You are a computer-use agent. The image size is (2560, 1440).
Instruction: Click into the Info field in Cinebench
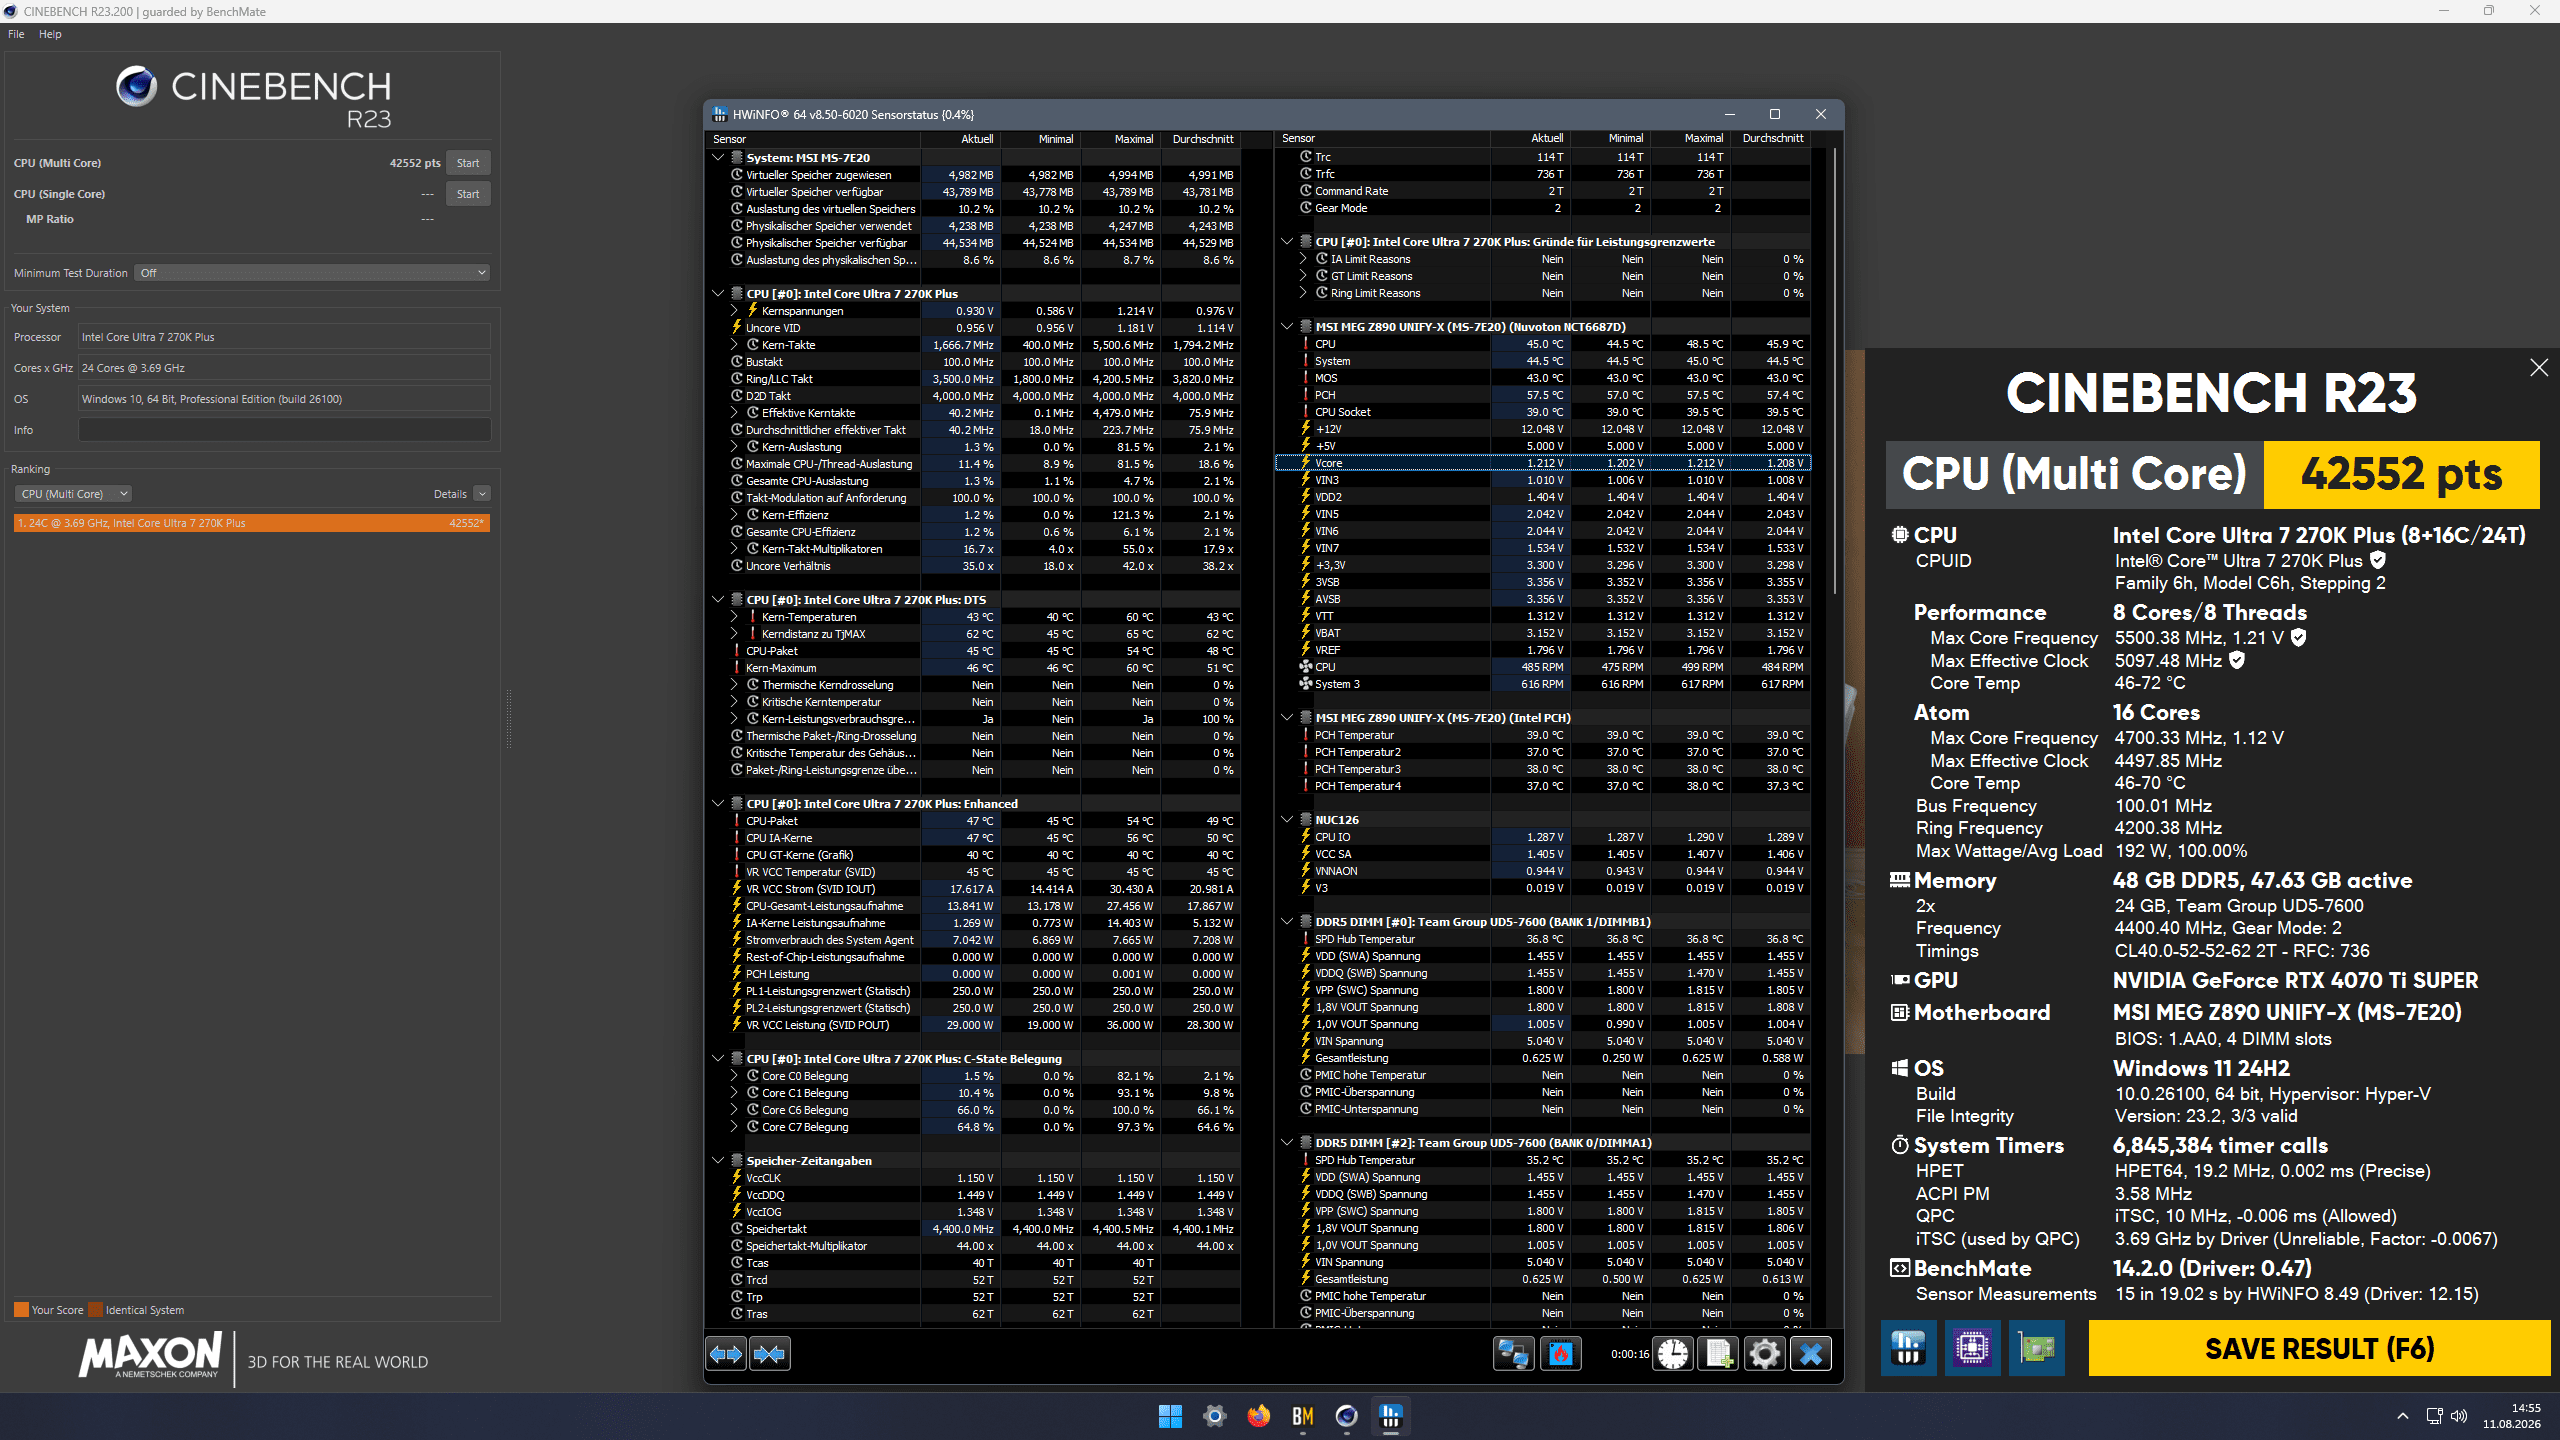pos(284,430)
